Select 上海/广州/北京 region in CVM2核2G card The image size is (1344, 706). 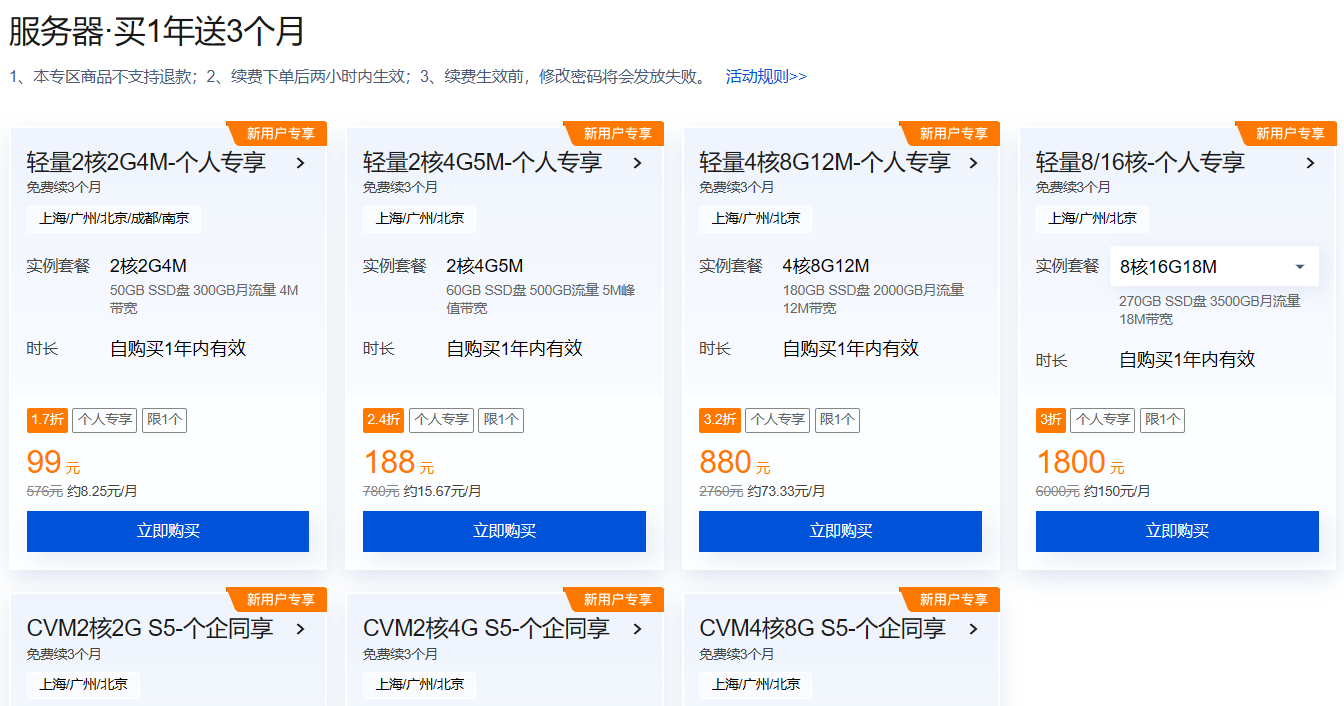click(84, 685)
